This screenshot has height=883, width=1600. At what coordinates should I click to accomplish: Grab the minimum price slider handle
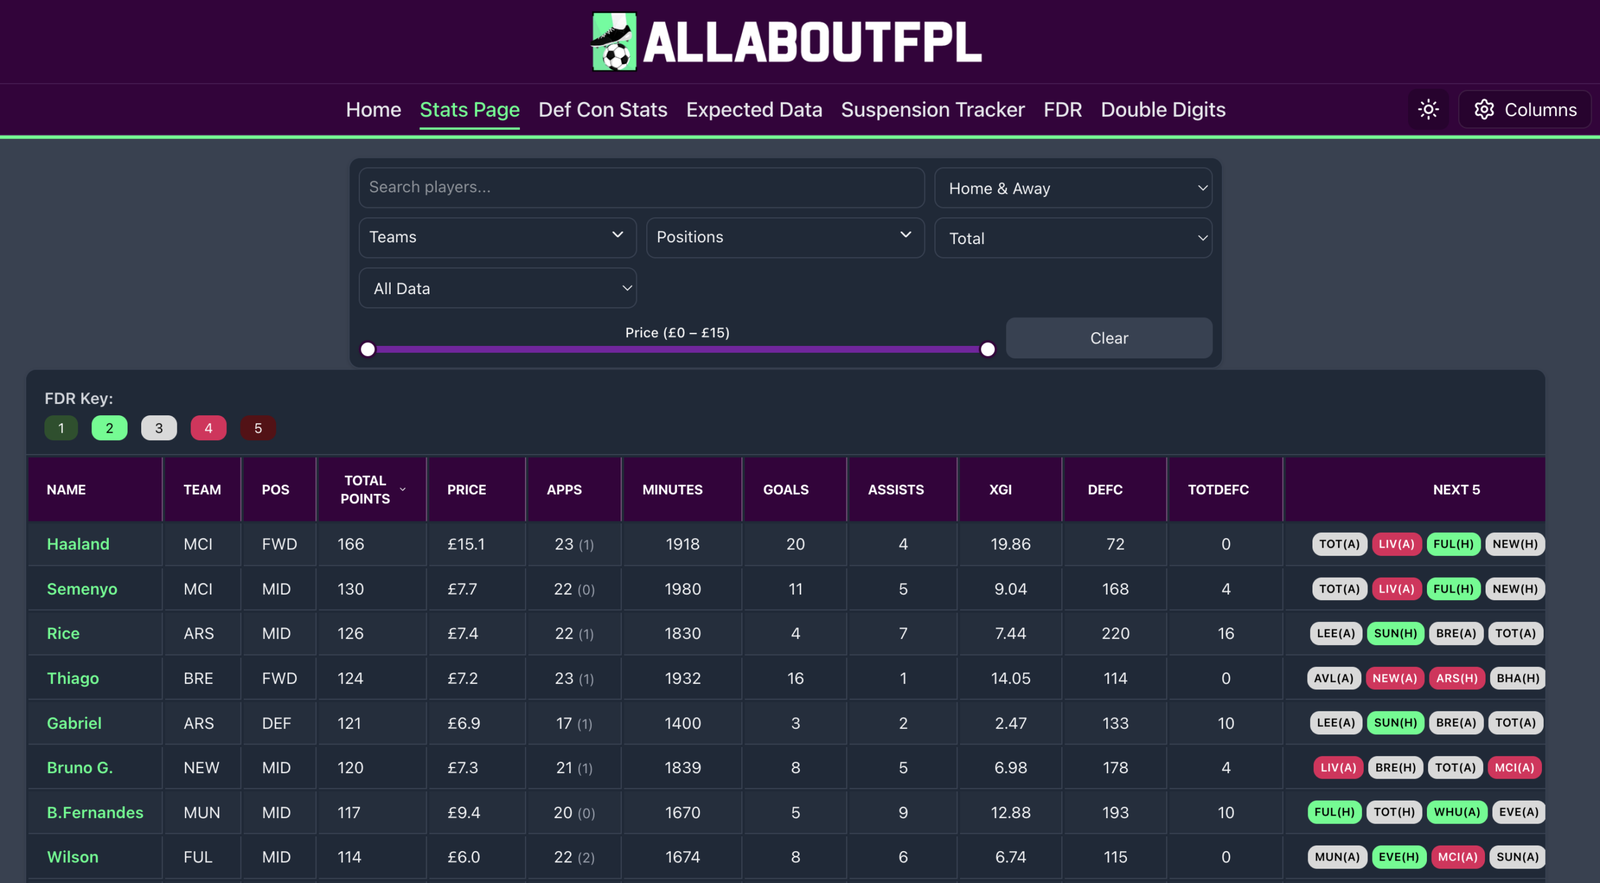point(368,349)
